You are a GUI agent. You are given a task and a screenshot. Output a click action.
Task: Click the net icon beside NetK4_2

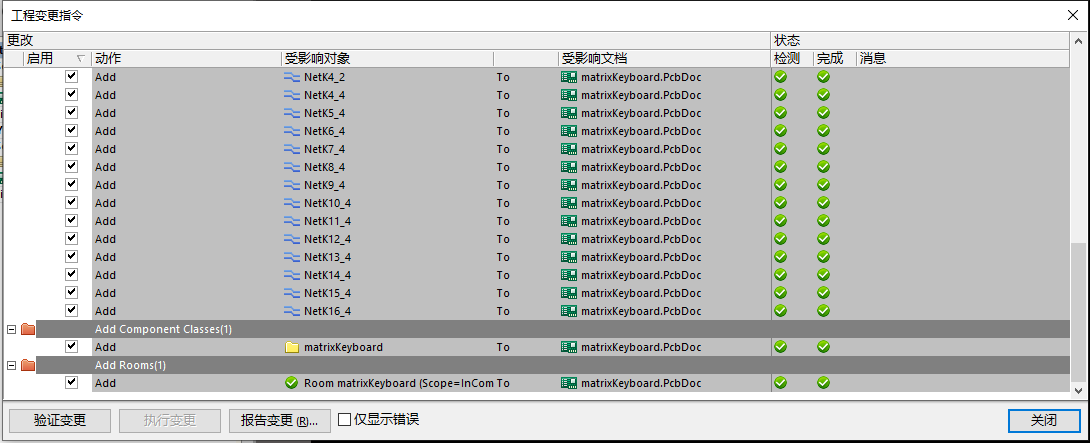292,77
